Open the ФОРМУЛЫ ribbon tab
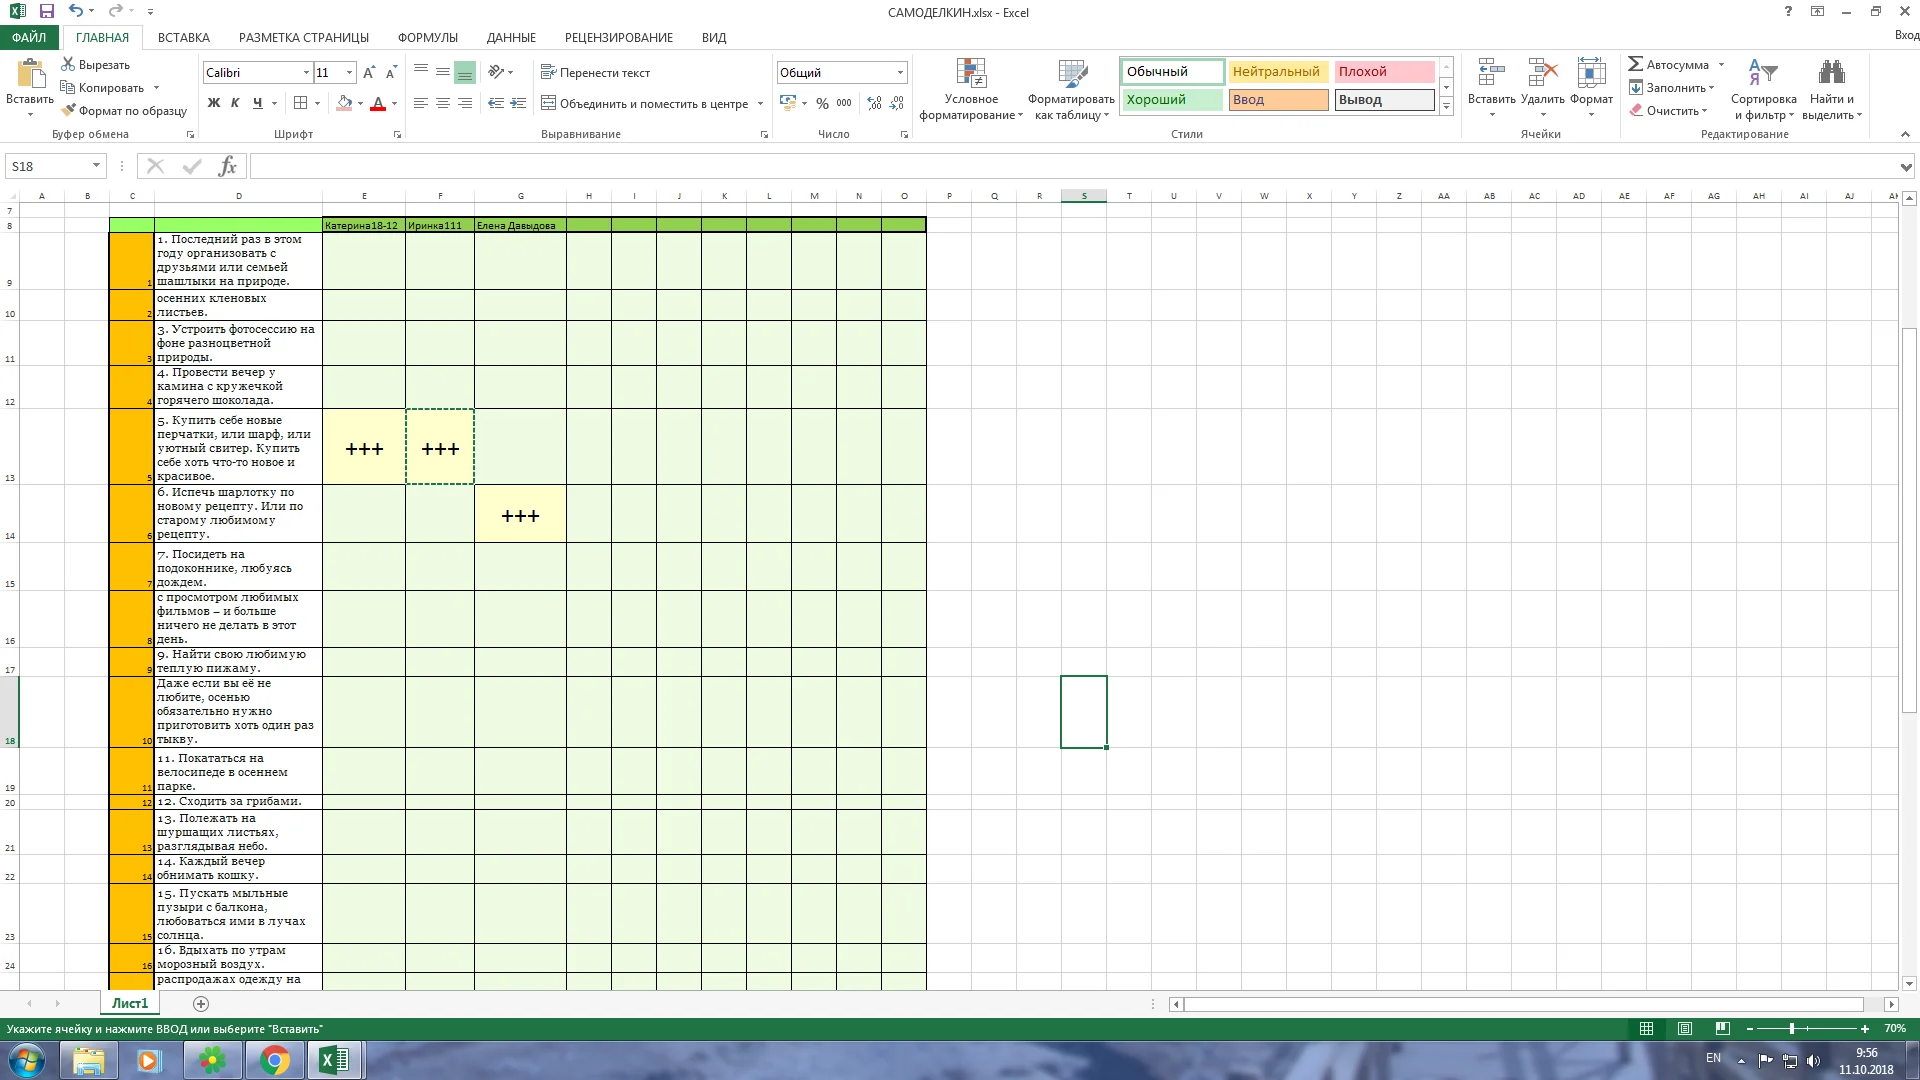1920x1080 pixels. [427, 37]
